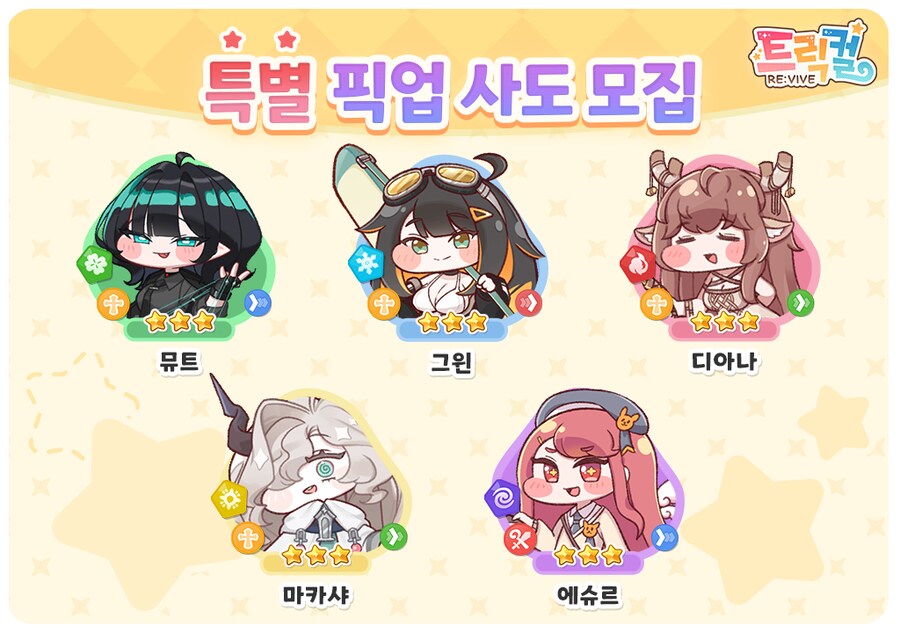Click the yellow sun element icon on 마카샤

pos(230,499)
